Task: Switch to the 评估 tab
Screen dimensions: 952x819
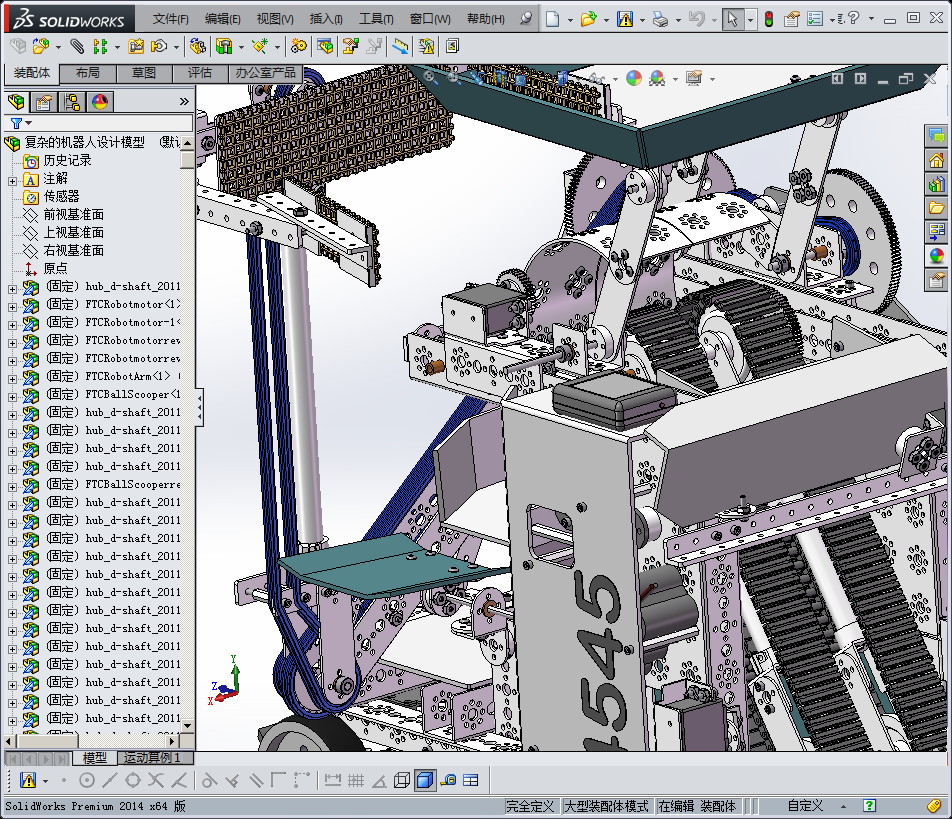Action: pos(200,73)
